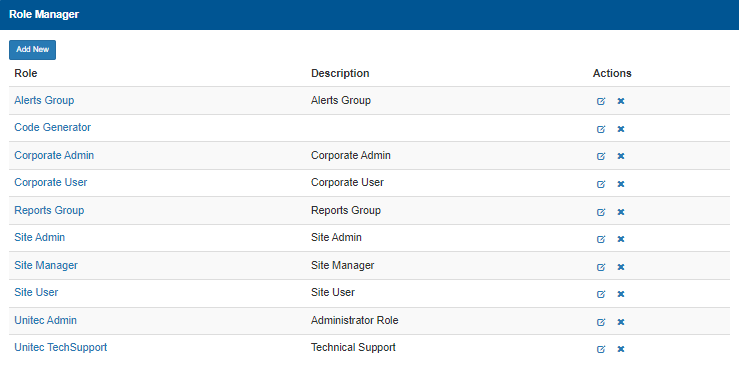This screenshot has width=739, height=382.
Task: Click the Alerts Group description cell
Action: point(341,100)
